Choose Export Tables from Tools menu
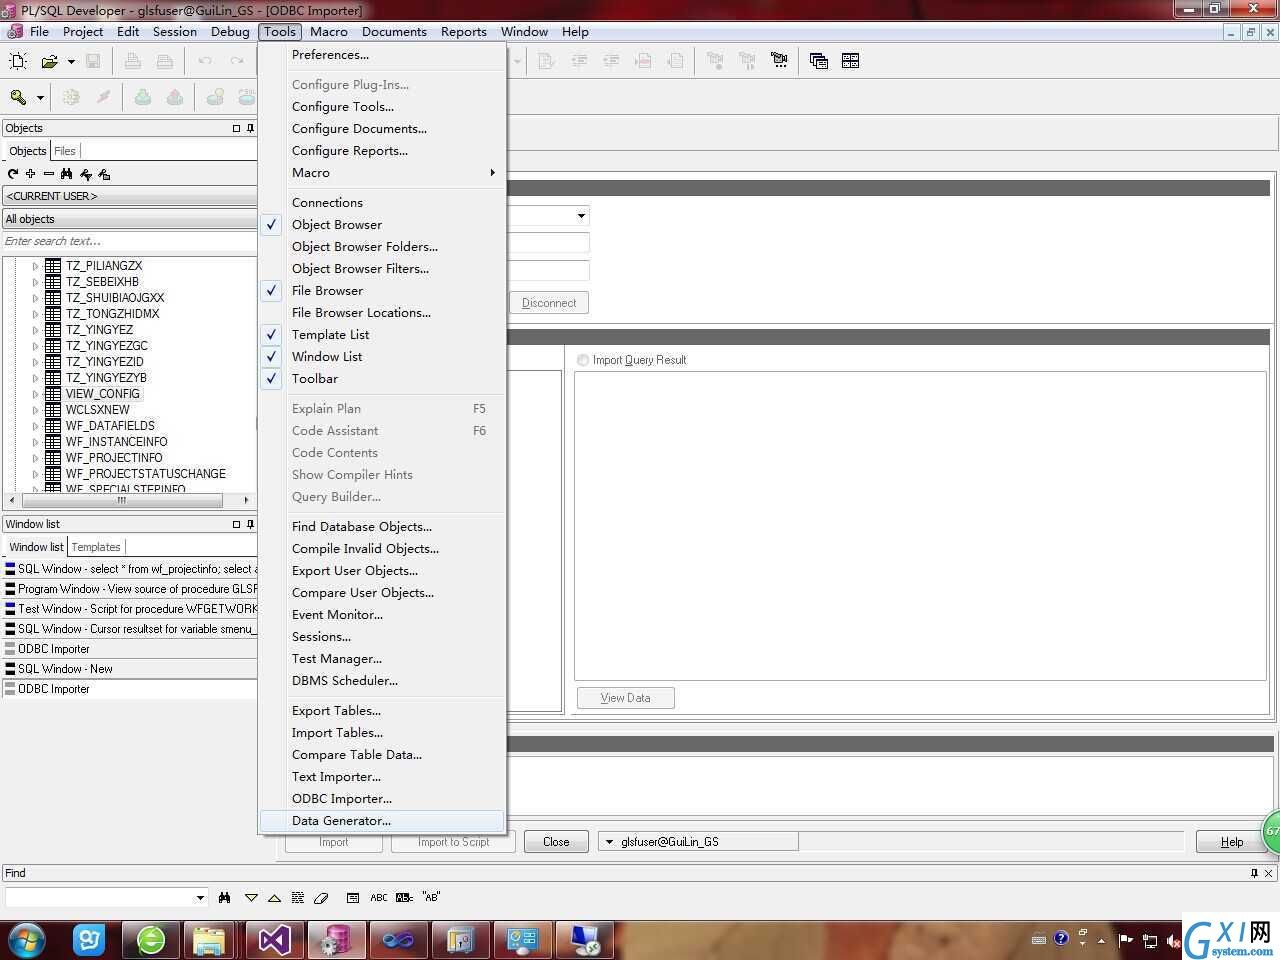1280x960 pixels. (382, 711)
